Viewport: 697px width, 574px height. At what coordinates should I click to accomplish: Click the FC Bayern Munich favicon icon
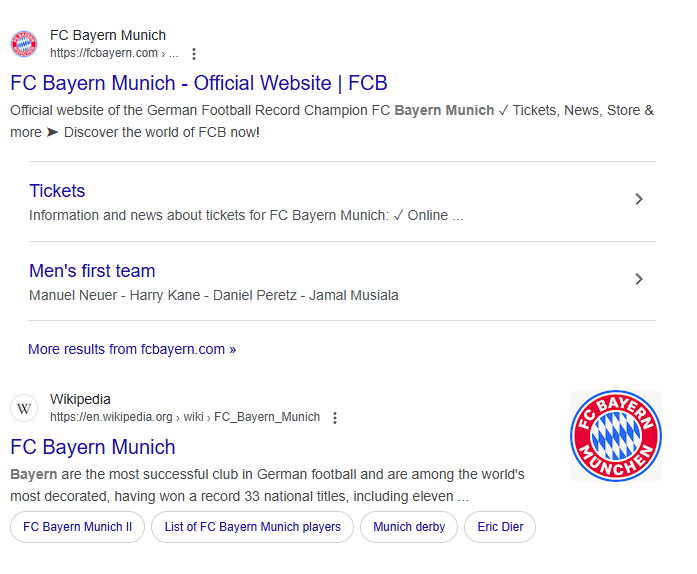point(24,44)
